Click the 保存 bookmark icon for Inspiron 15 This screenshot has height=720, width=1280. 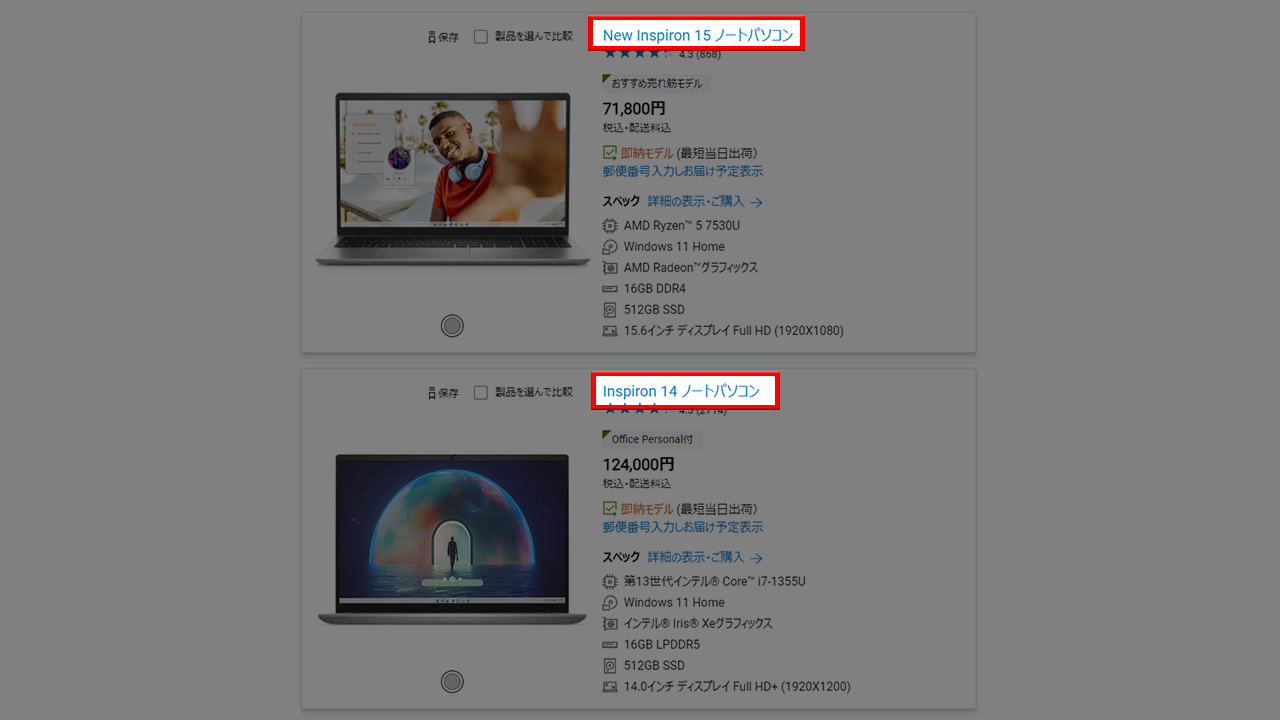432,37
